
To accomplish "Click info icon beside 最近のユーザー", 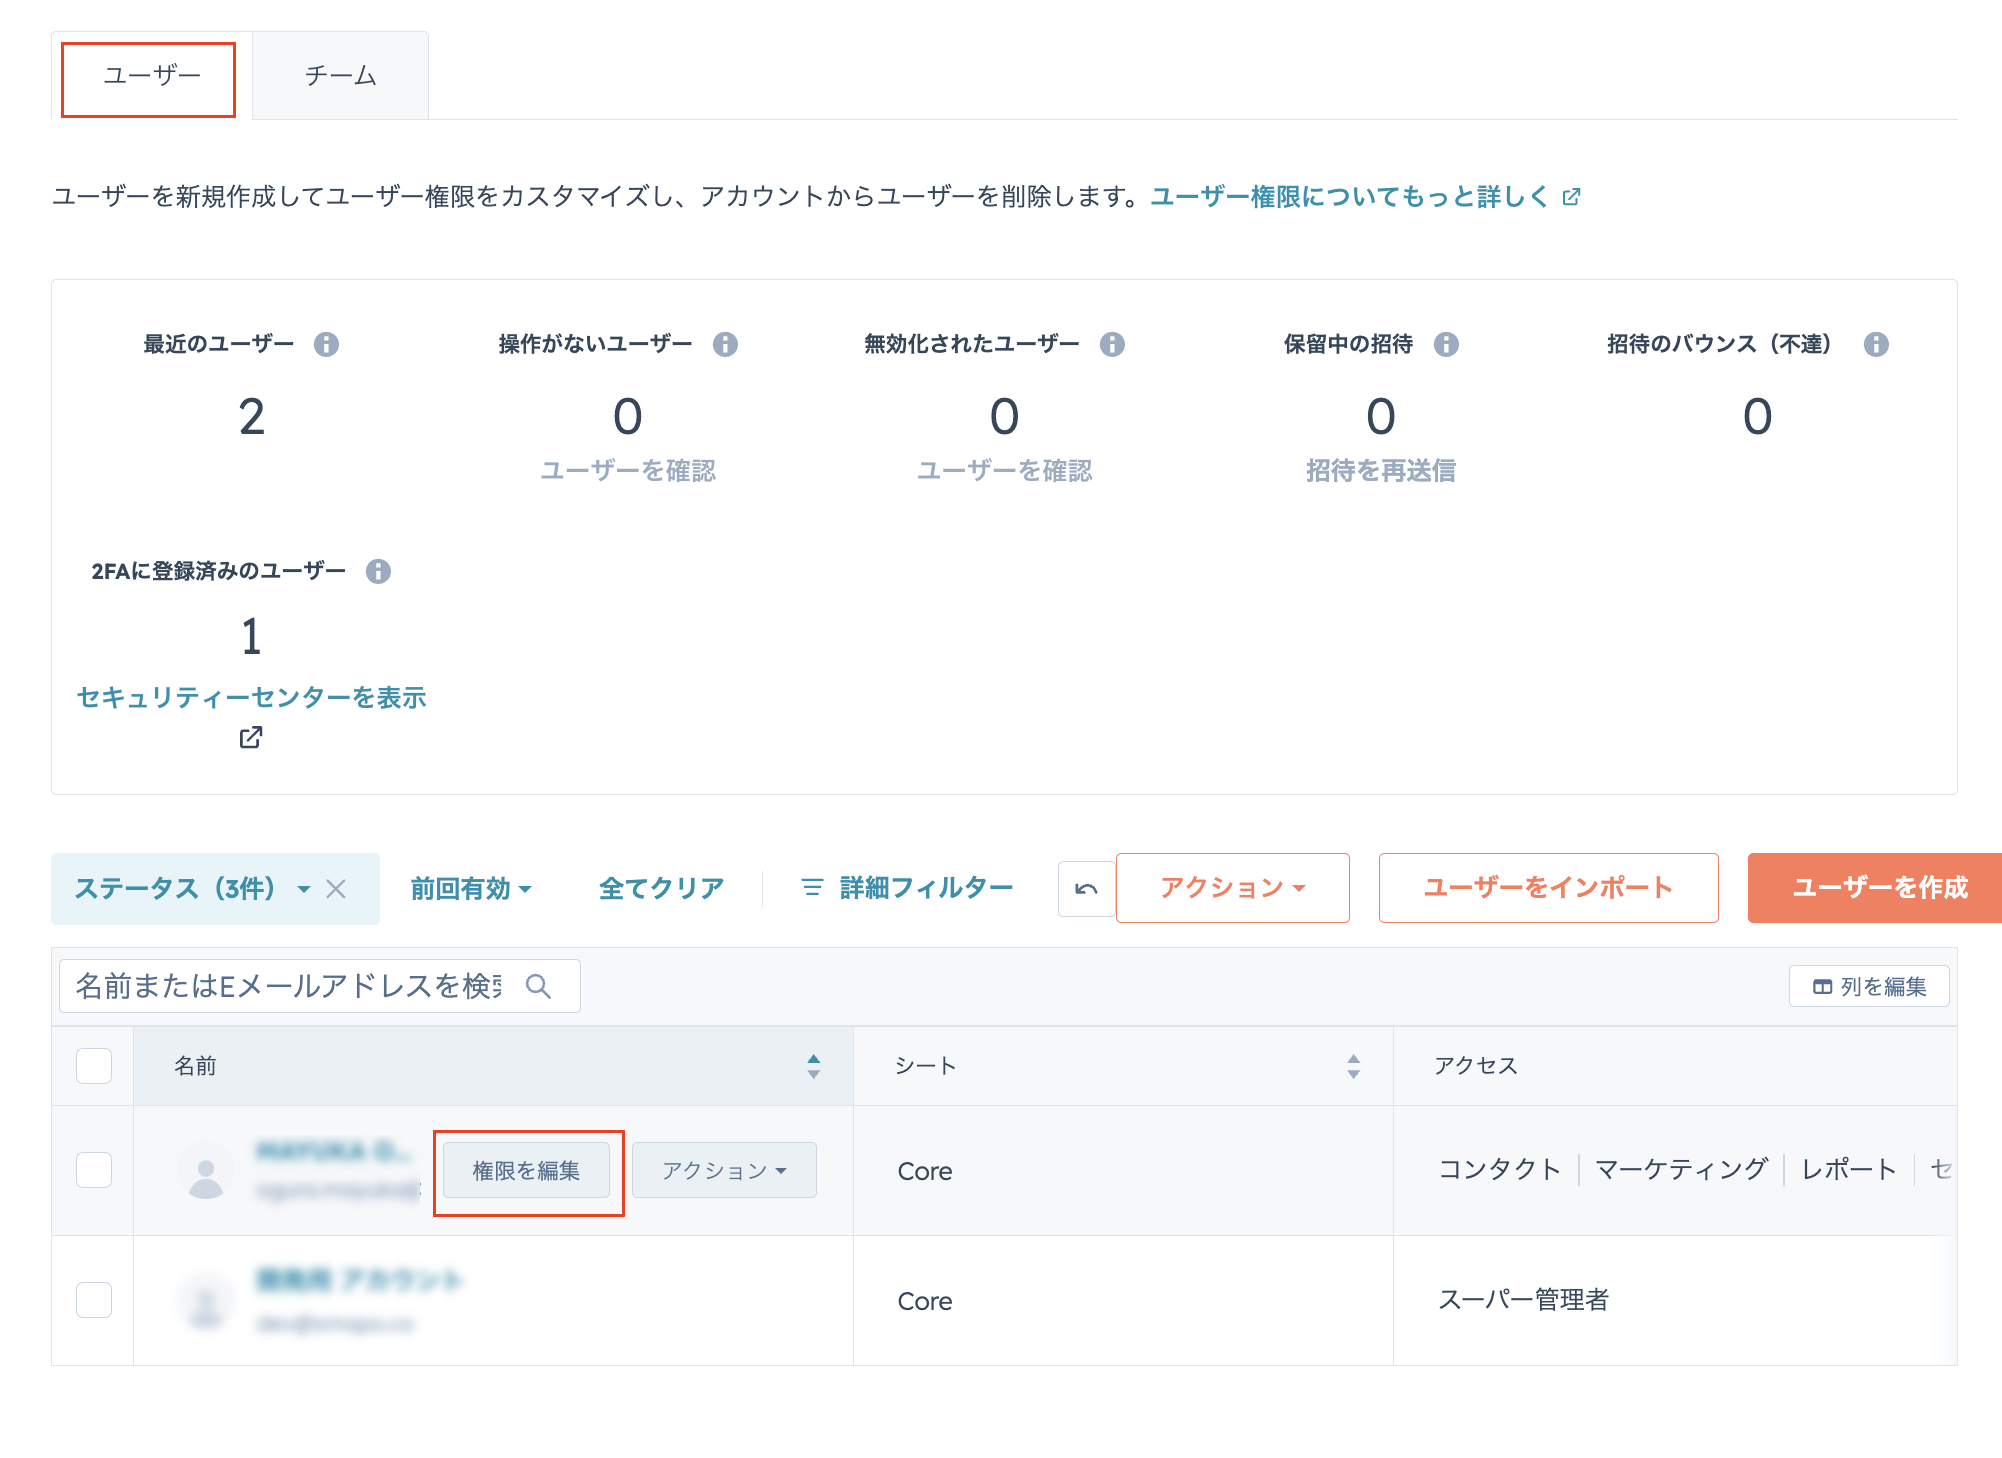I will click(326, 344).
